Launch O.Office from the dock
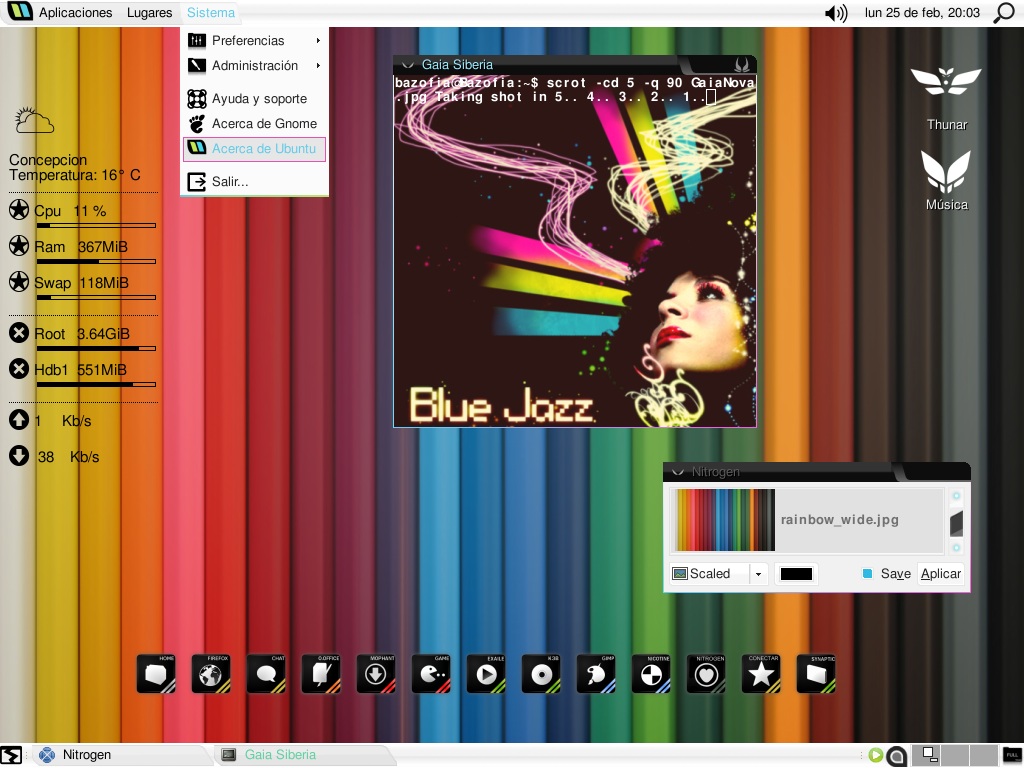This screenshot has width=1024, height=768. tap(321, 673)
